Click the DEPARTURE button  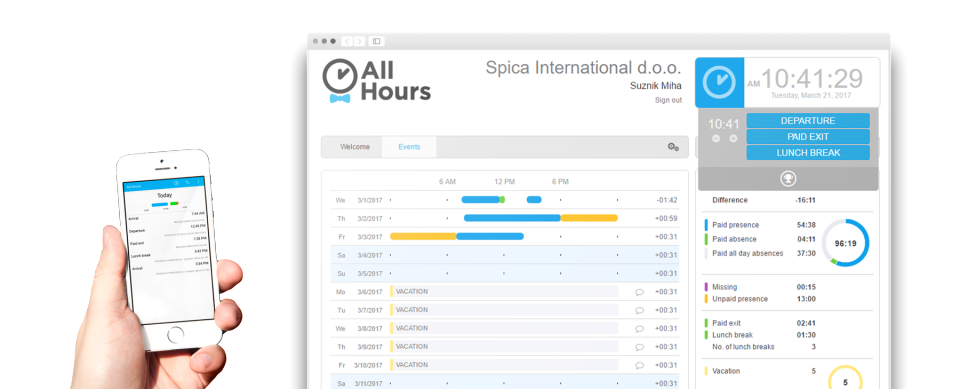(808, 121)
